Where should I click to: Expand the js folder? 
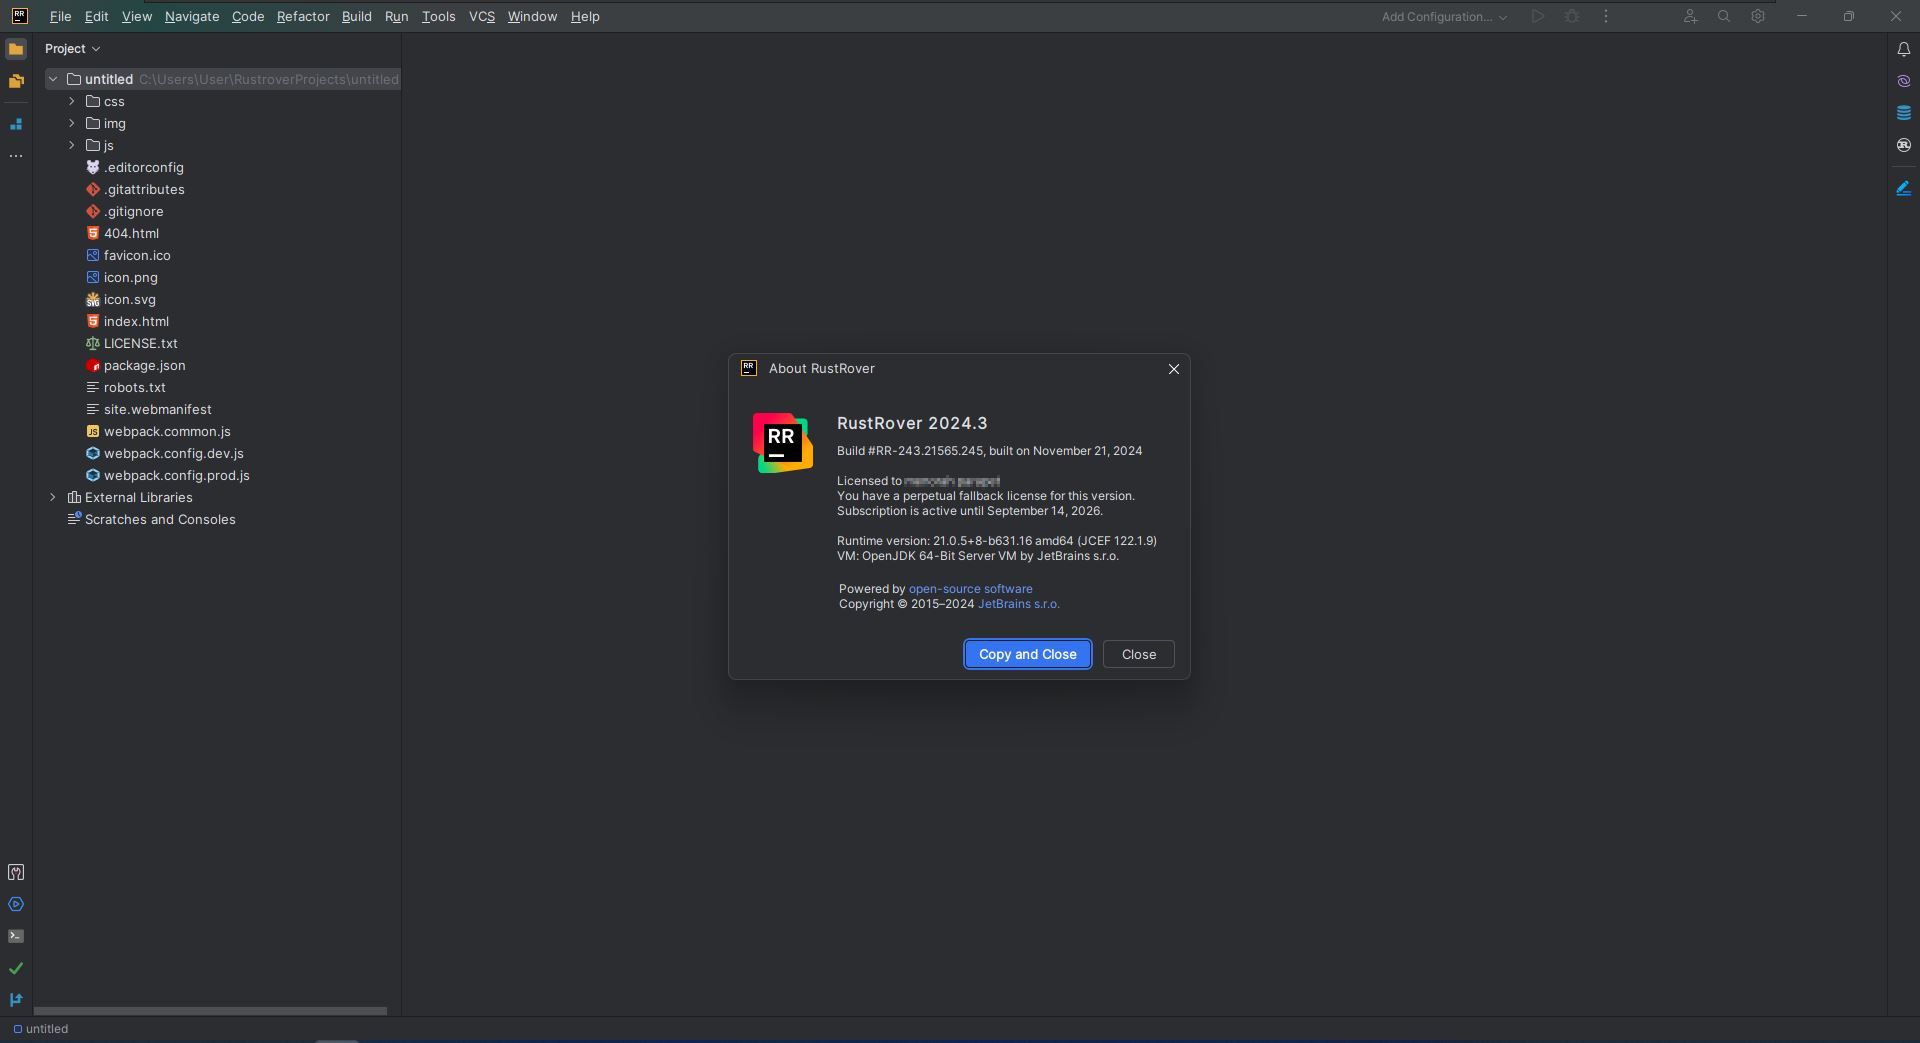tap(72, 145)
